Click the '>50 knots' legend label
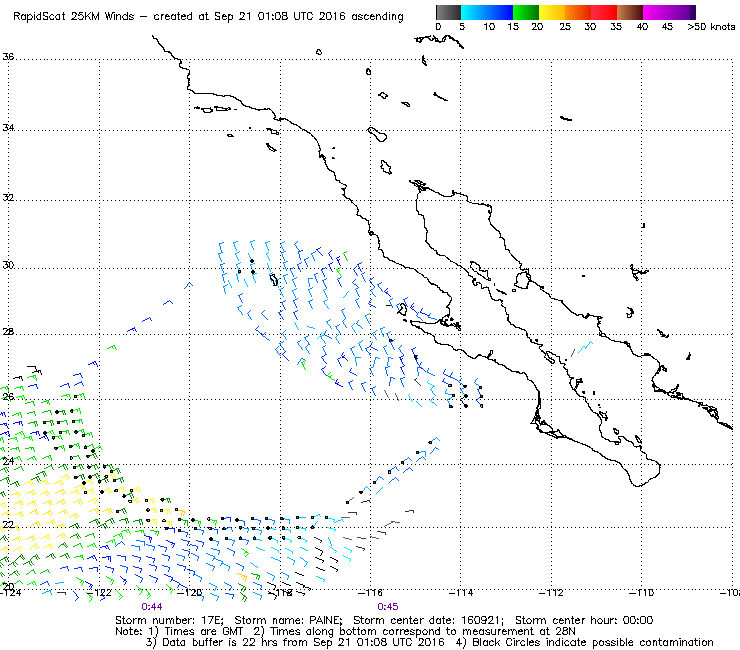The image size is (740, 650). pyautogui.click(x=711, y=27)
